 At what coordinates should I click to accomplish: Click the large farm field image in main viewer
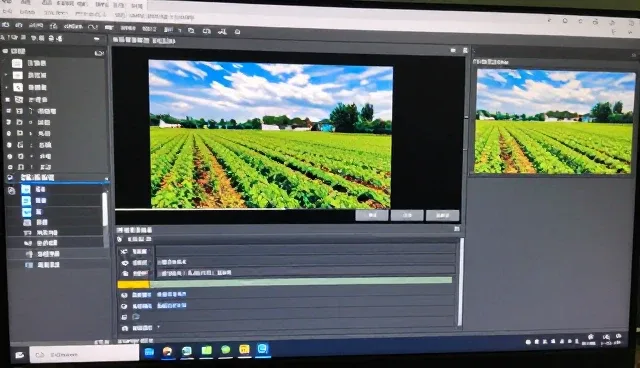point(270,134)
